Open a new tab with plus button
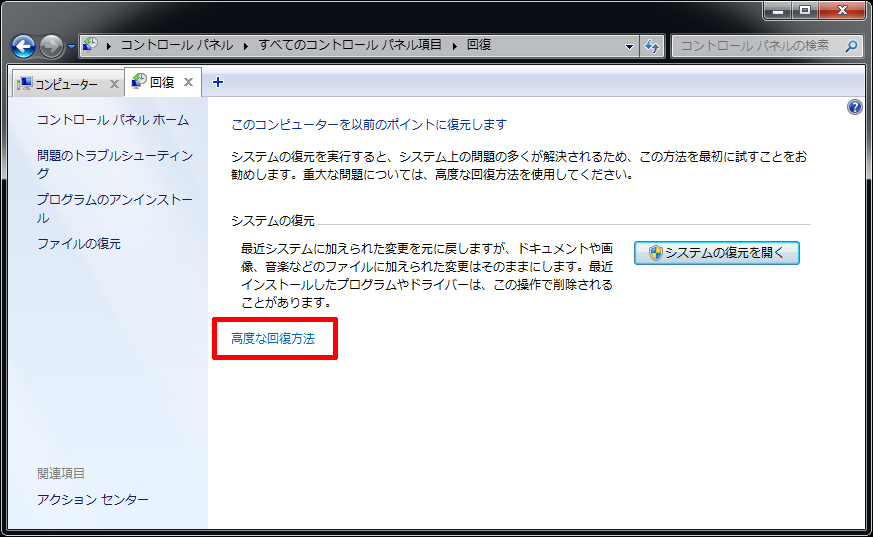This screenshot has width=873, height=537. pyautogui.click(x=218, y=82)
